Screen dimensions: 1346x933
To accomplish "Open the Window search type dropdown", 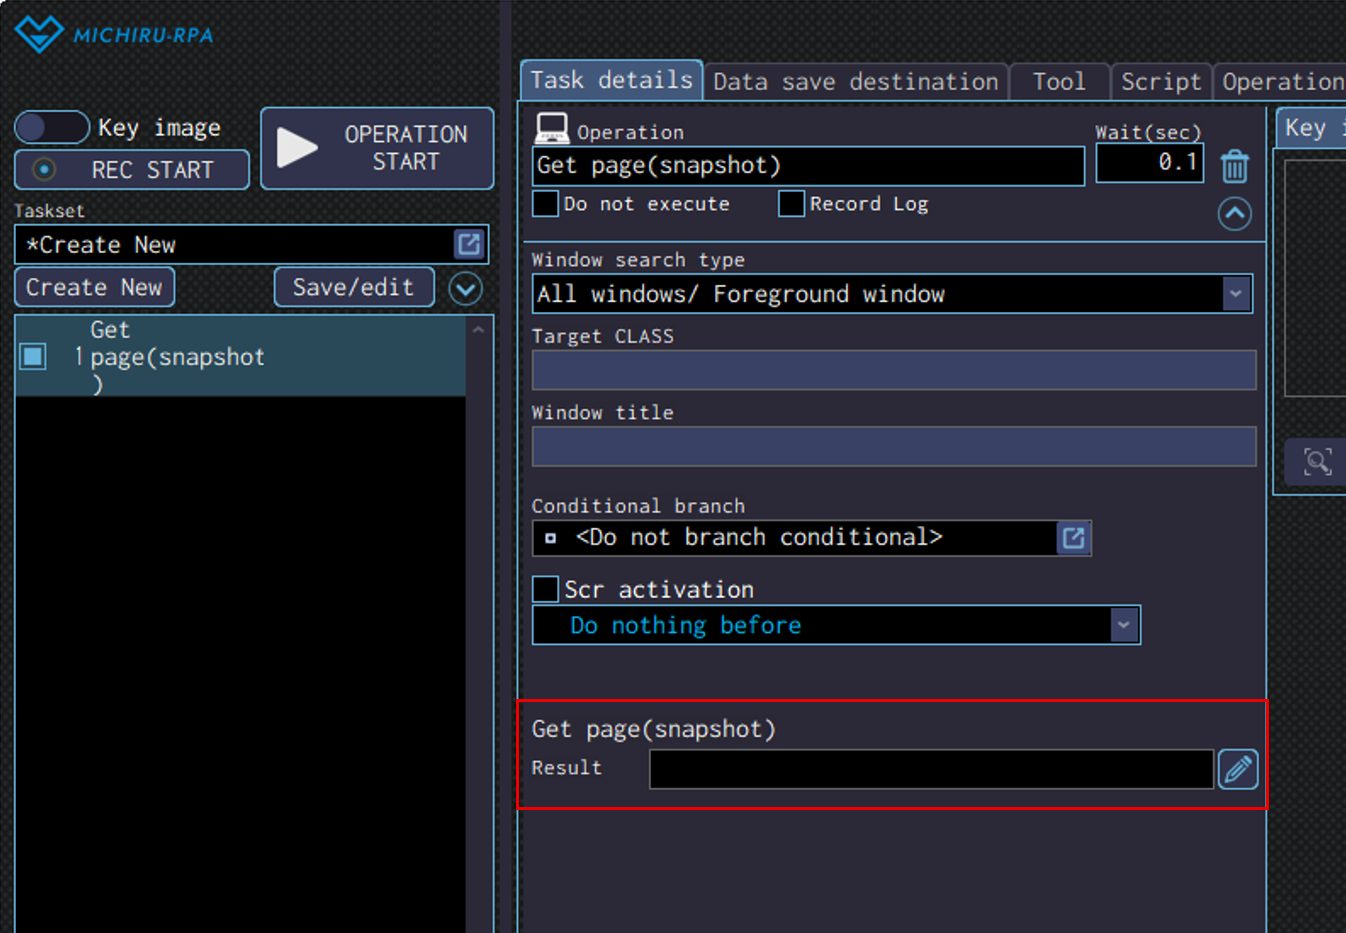I will [x=1236, y=294].
